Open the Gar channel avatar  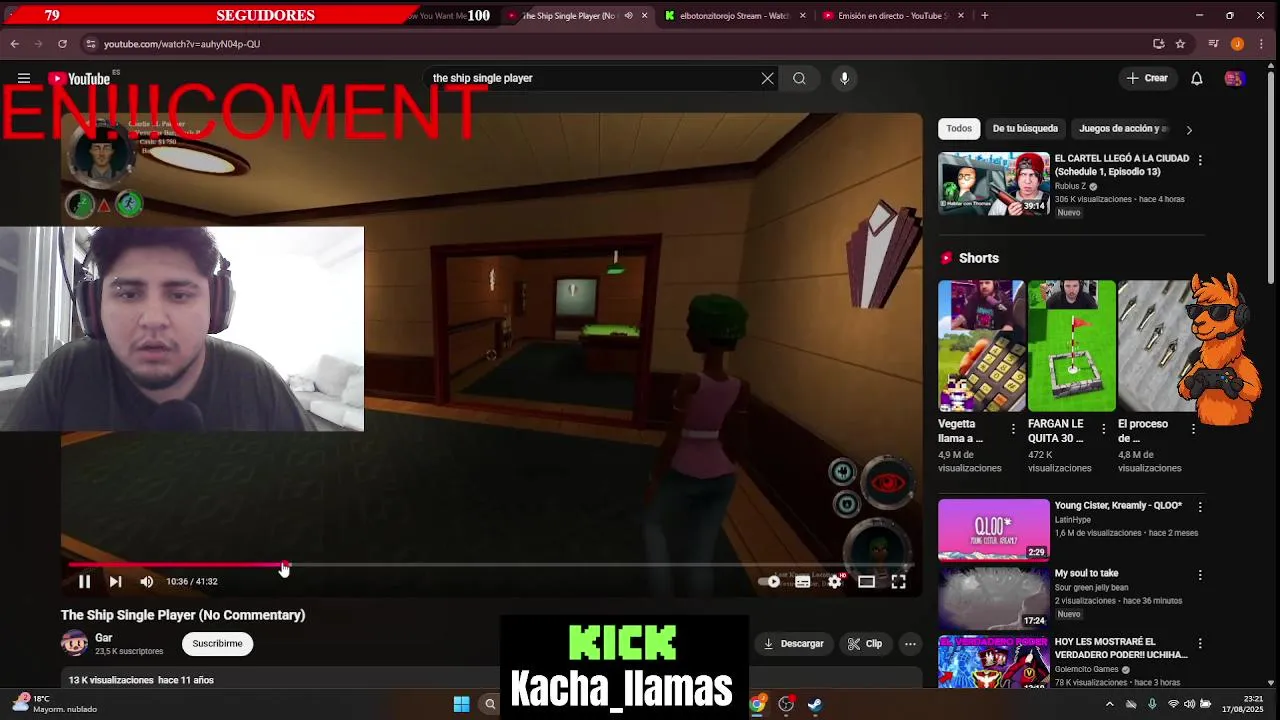[75, 643]
